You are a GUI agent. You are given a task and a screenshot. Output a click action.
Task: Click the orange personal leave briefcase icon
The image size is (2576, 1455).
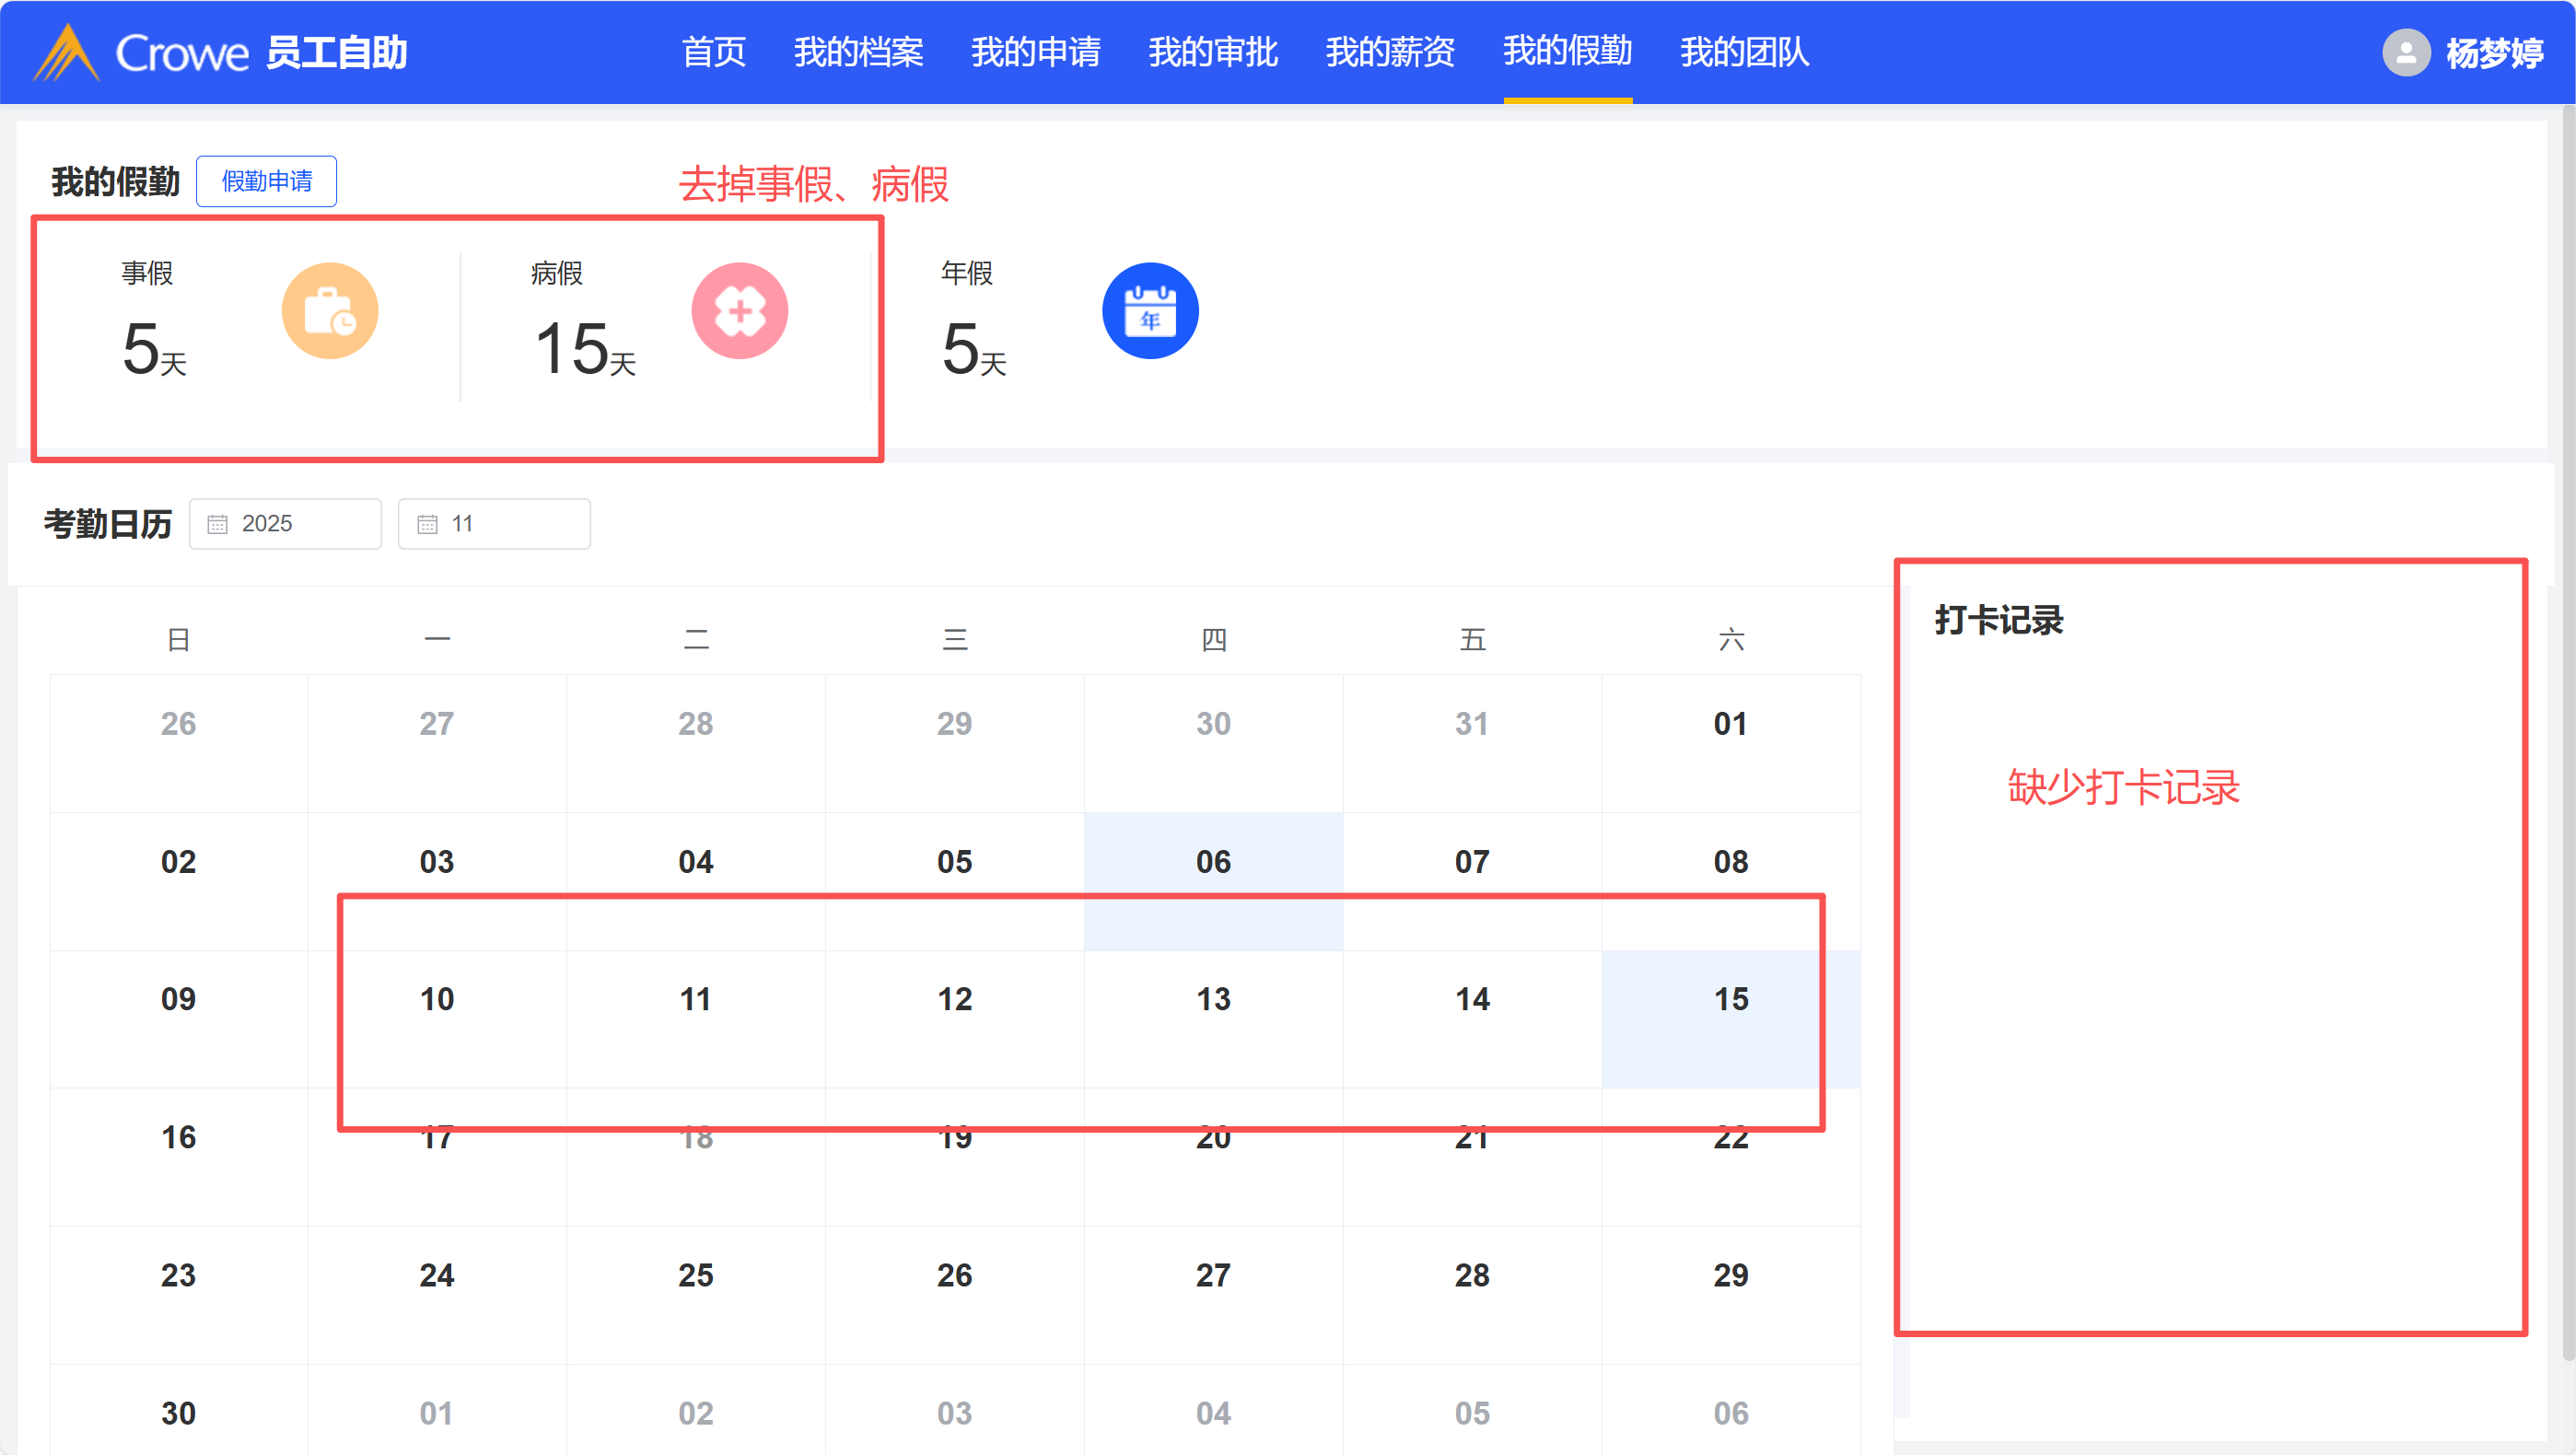click(x=330, y=311)
